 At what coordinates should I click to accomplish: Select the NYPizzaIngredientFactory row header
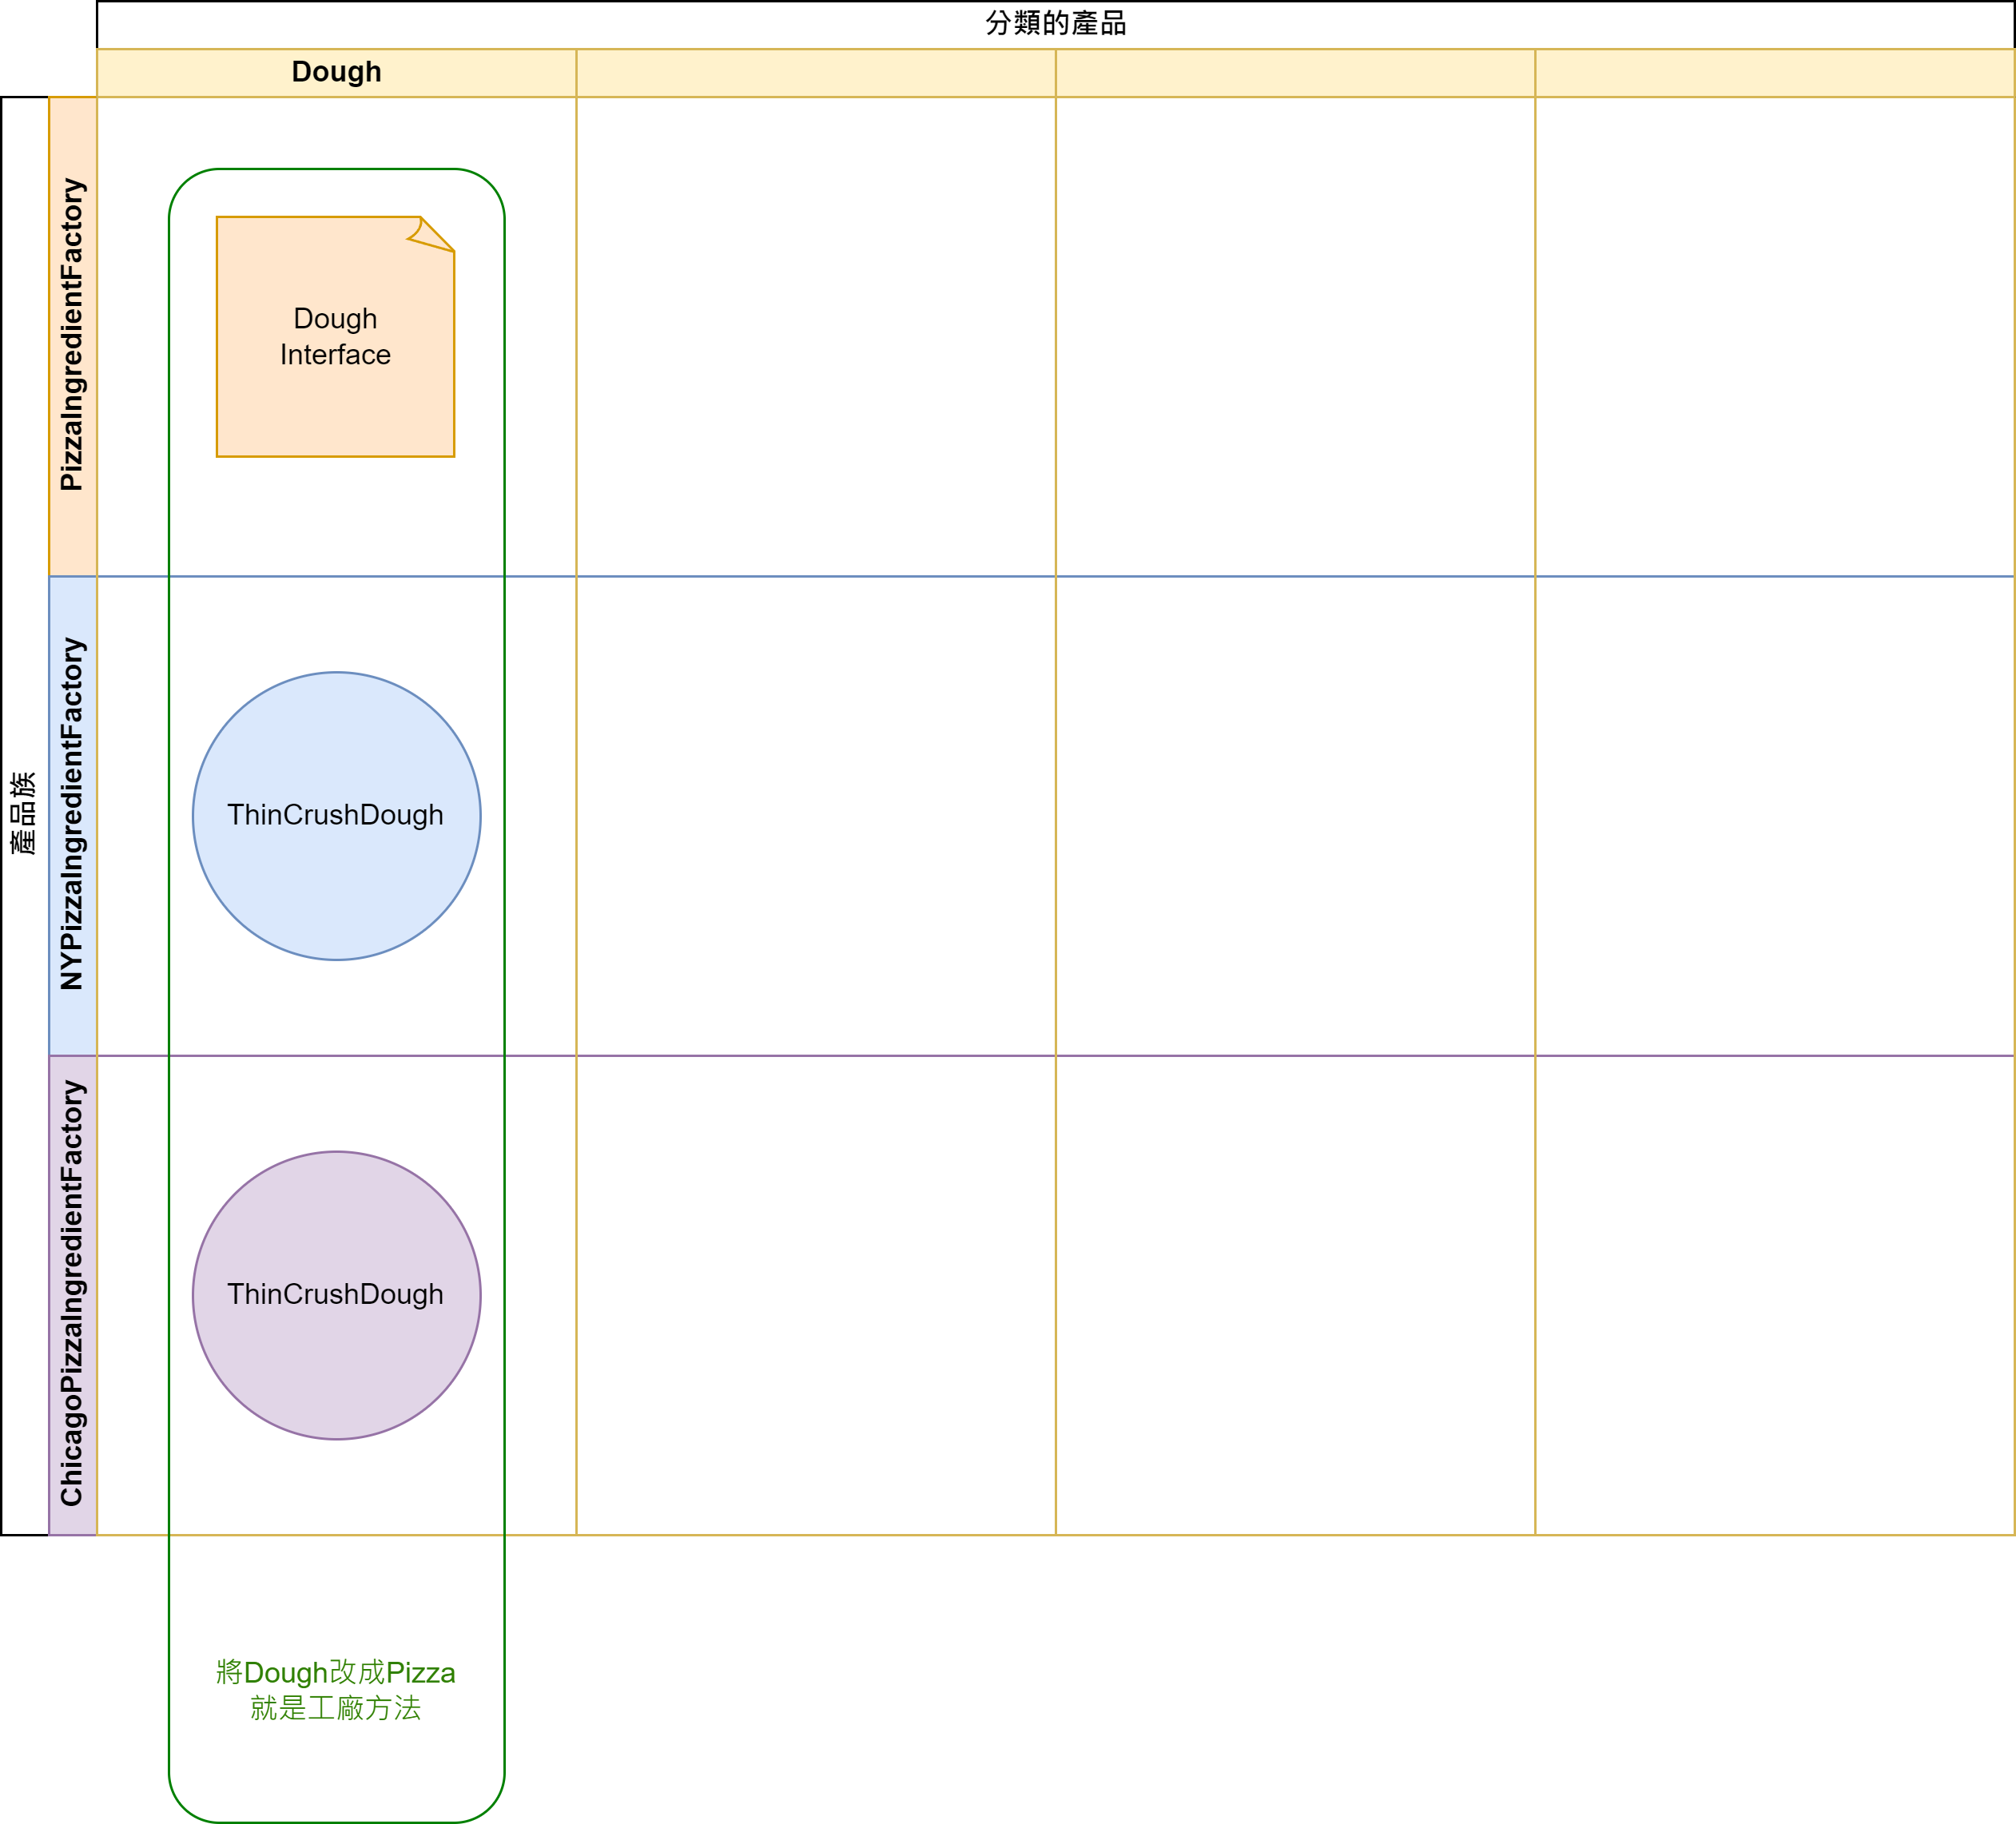coord(72,815)
